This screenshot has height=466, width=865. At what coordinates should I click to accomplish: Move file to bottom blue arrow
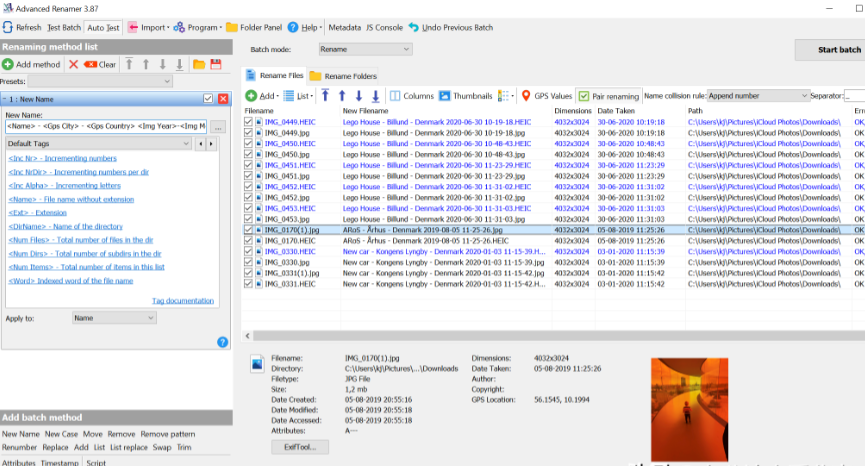coord(376,96)
